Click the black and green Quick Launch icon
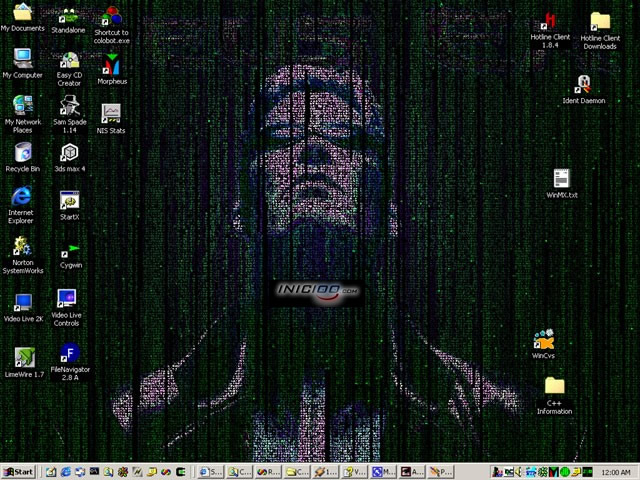 (181, 472)
